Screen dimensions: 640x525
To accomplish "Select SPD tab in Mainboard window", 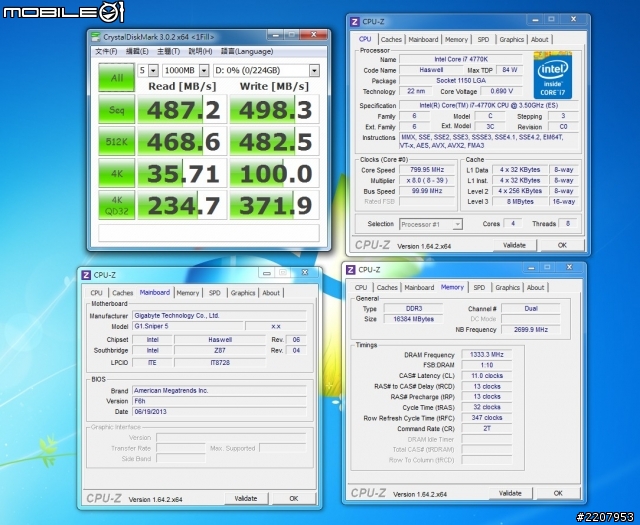I will click(215, 293).
